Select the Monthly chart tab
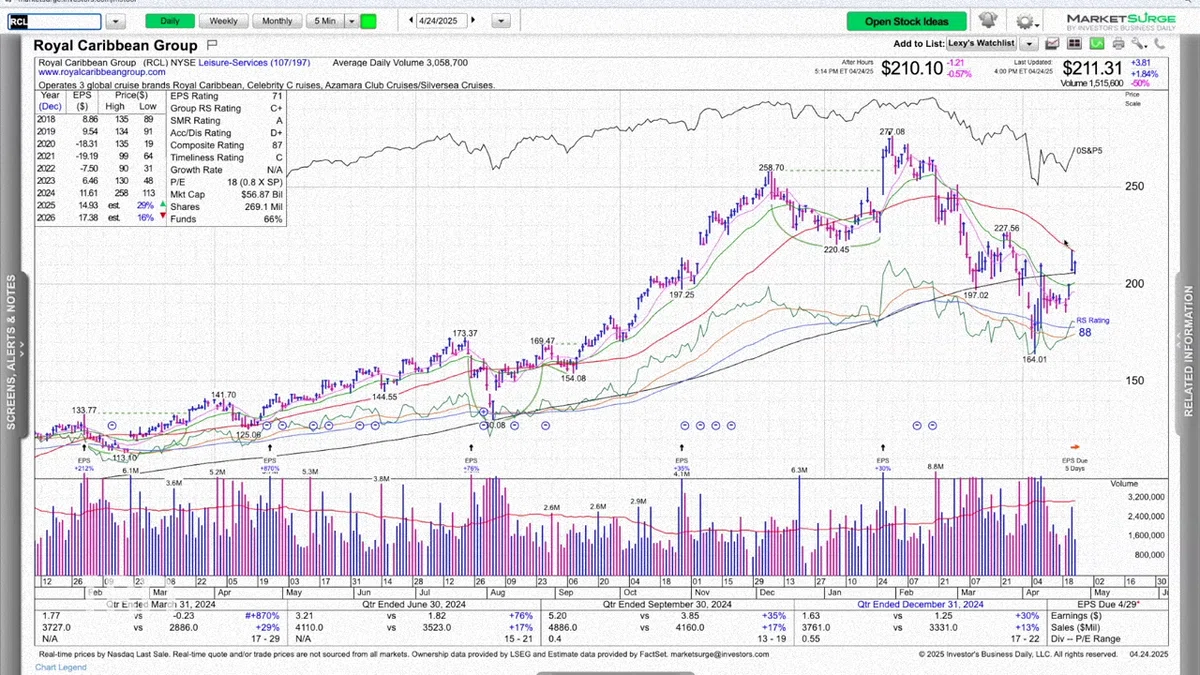Screen dimensions: 1200x675 (x=277, y=20)
